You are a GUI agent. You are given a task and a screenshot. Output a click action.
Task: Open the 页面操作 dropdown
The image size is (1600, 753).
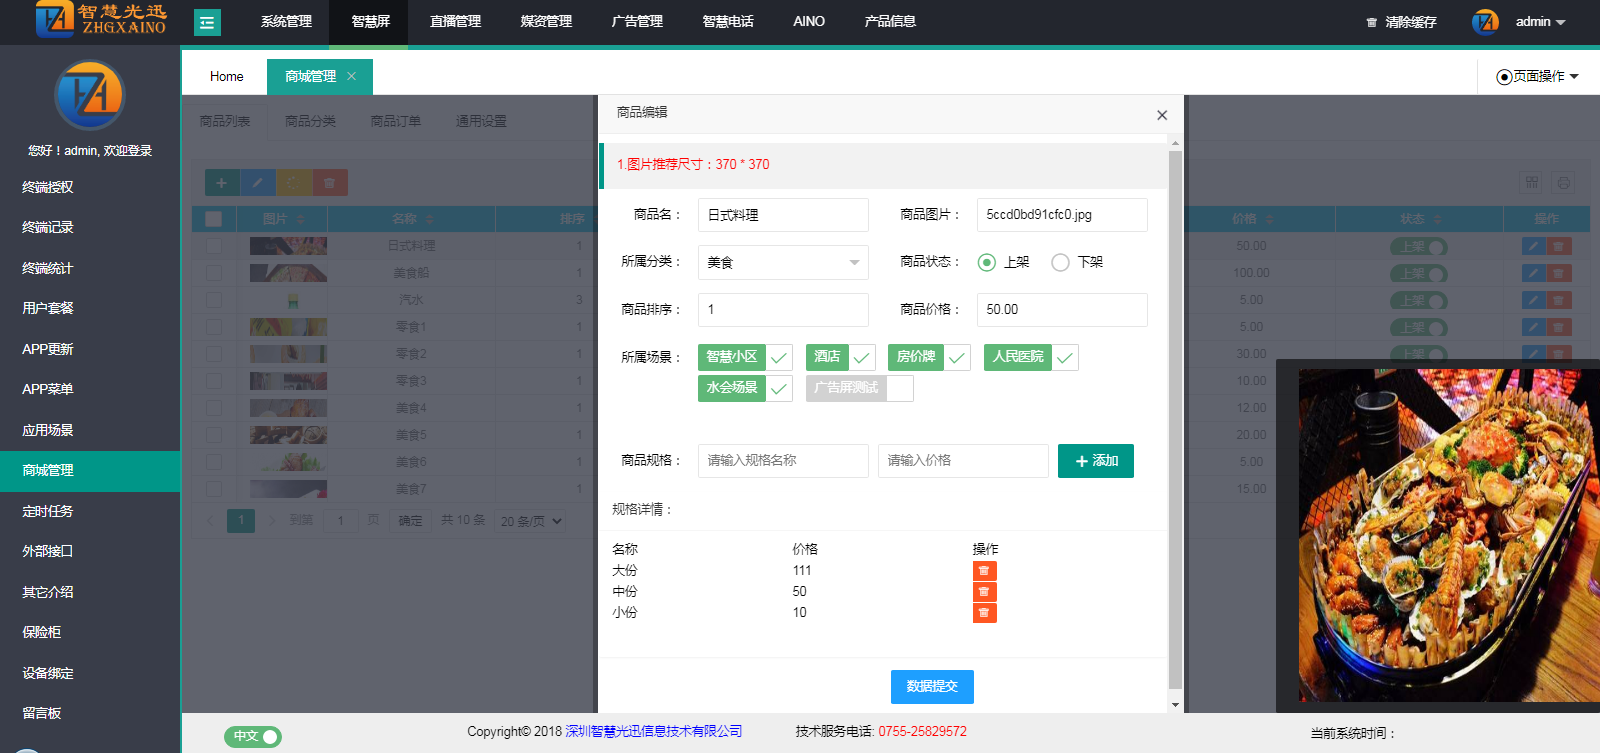[x=1537, y=76]
